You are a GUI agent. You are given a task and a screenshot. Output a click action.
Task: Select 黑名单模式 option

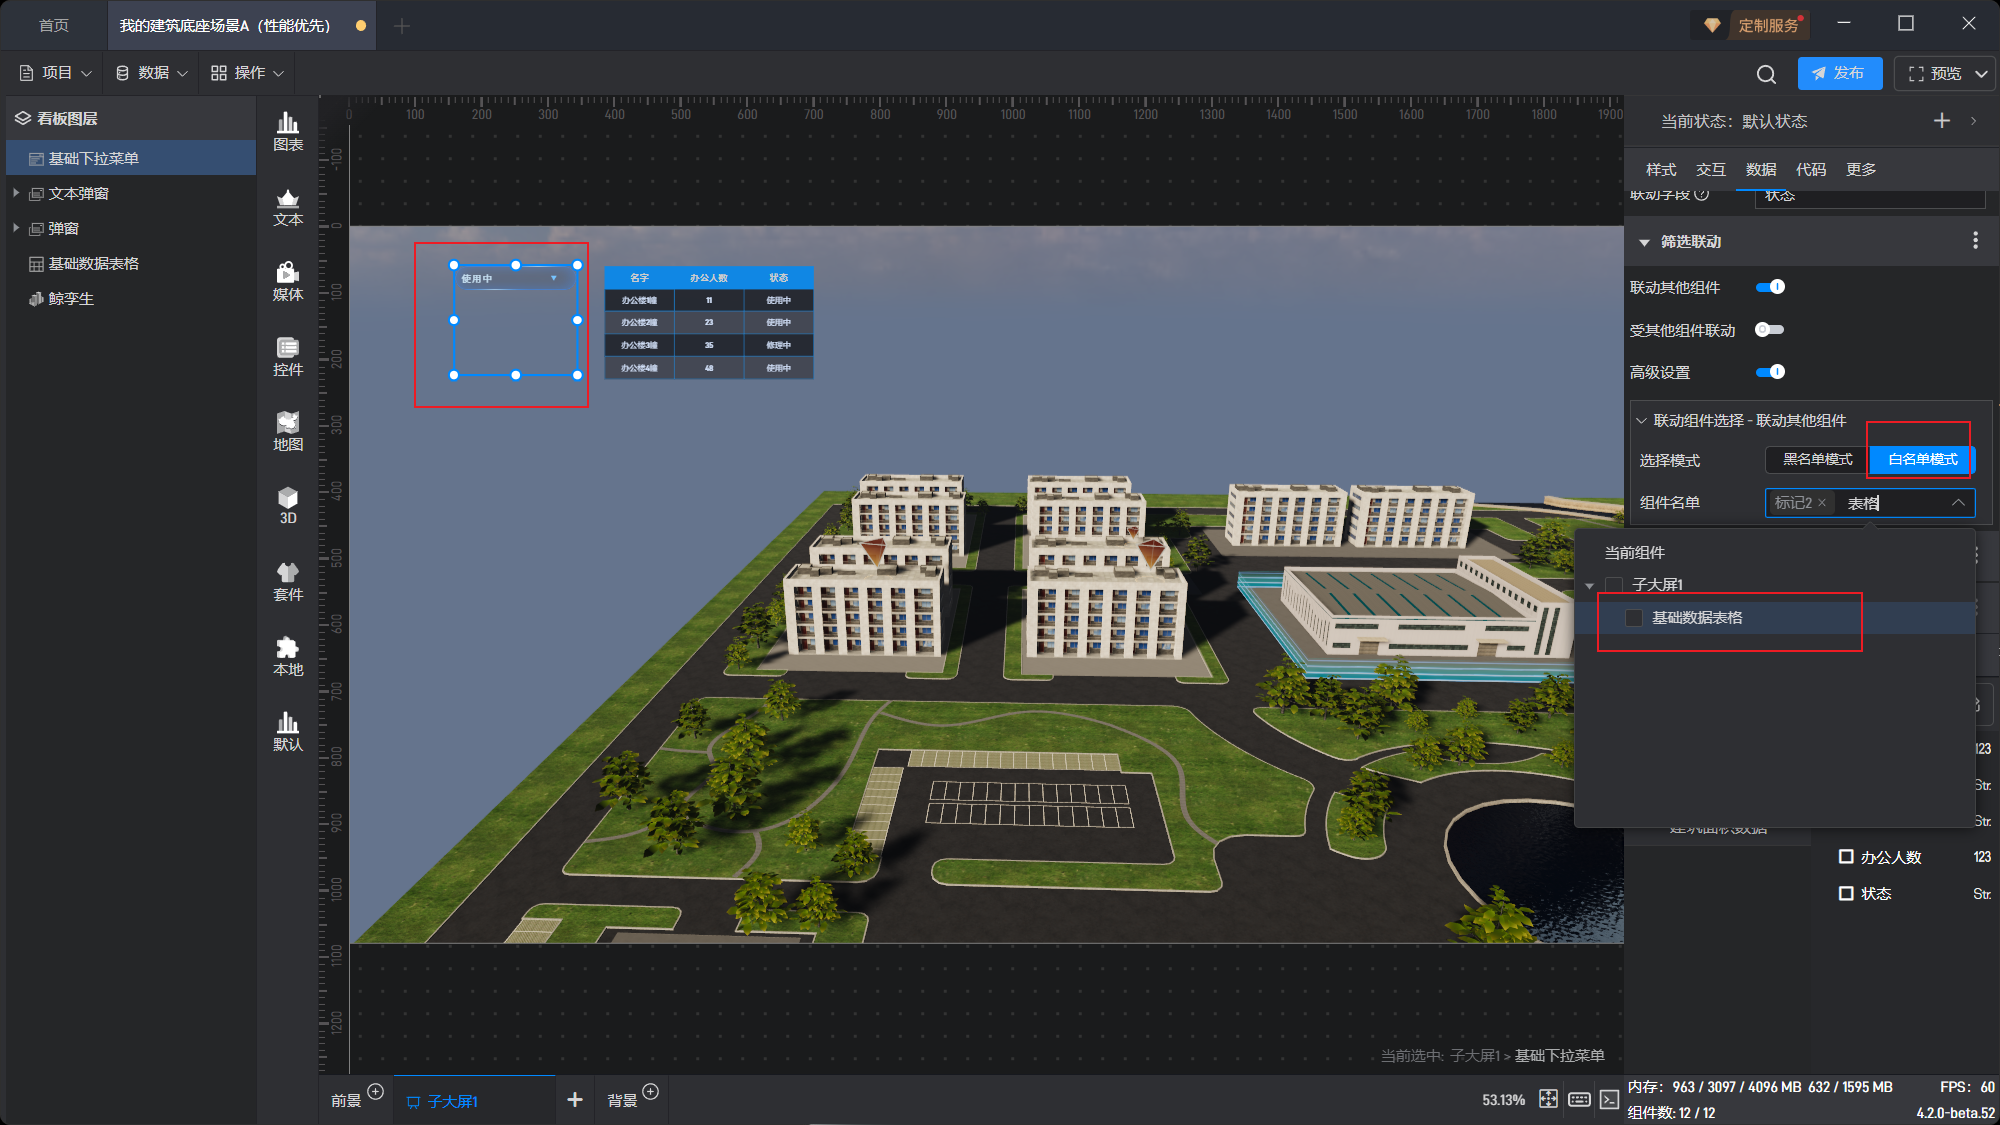[x=1817, y=459]
